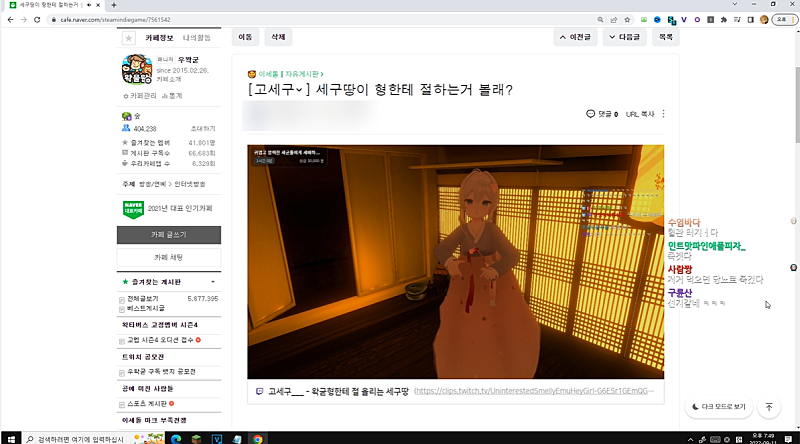Play the embedded video clip thumbnail
Image resolution: width=800 pixels, height=444 pixels.
pos(455,262)
